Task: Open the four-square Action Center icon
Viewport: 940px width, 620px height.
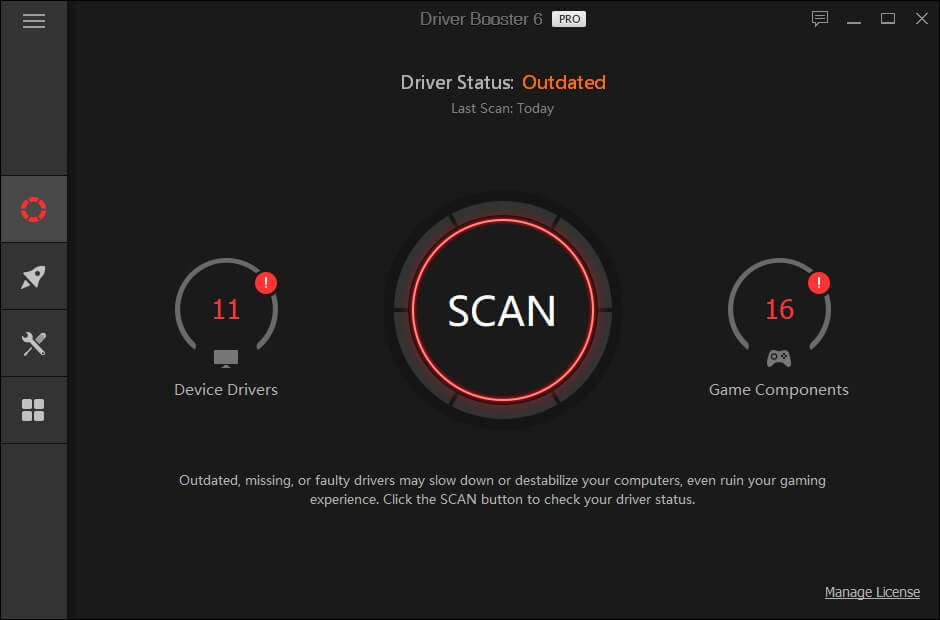Action: pos(33,410)
